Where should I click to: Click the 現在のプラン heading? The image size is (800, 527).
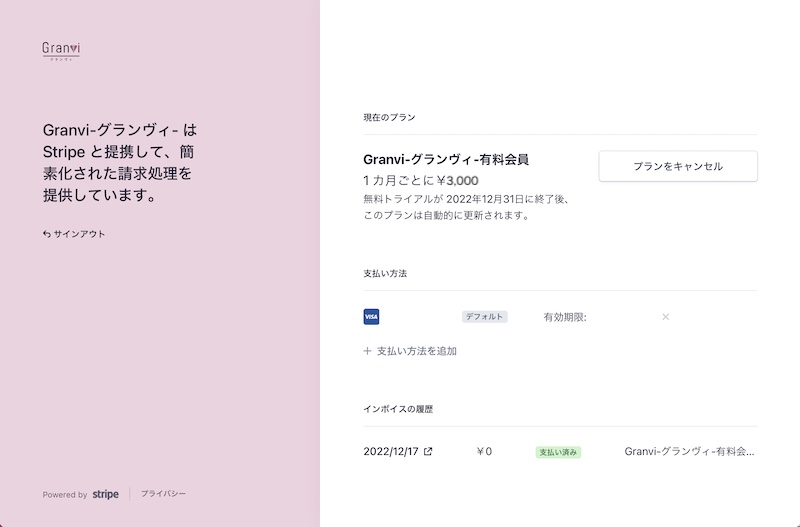[389, 117]
